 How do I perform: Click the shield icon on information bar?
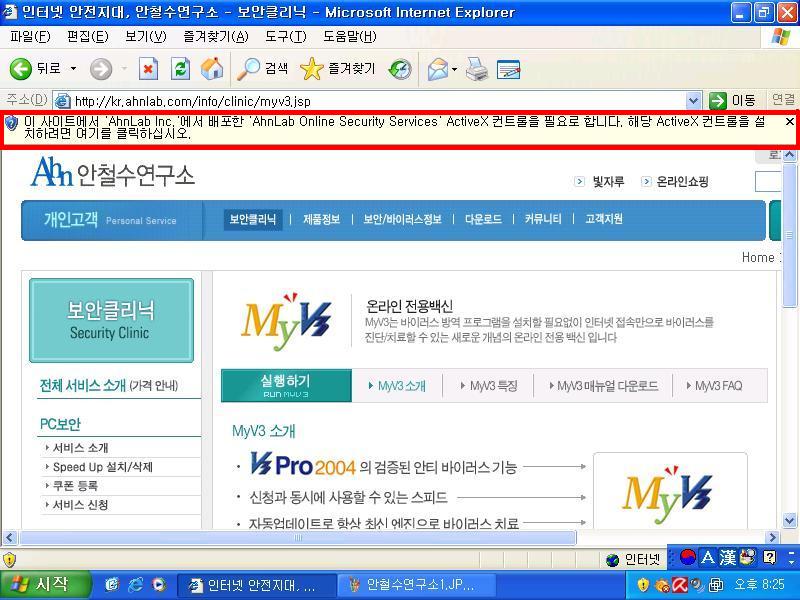(11, 123)
